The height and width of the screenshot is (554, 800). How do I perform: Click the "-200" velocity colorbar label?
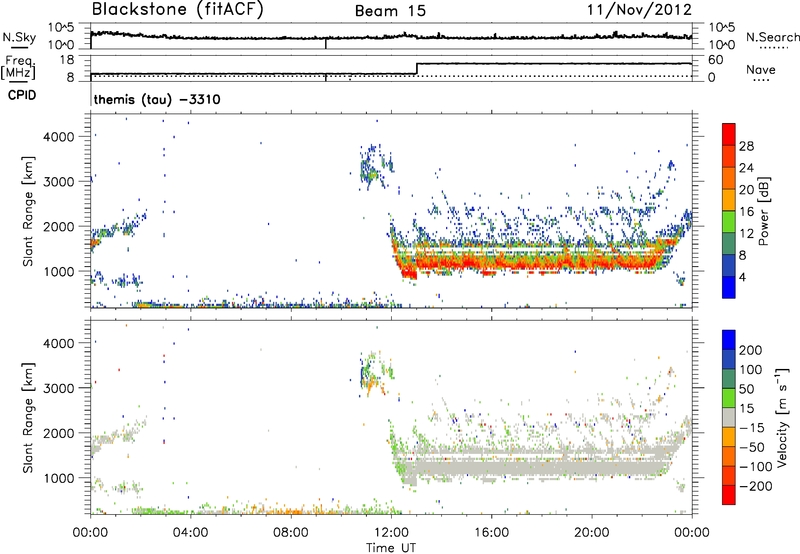[756, 486]
